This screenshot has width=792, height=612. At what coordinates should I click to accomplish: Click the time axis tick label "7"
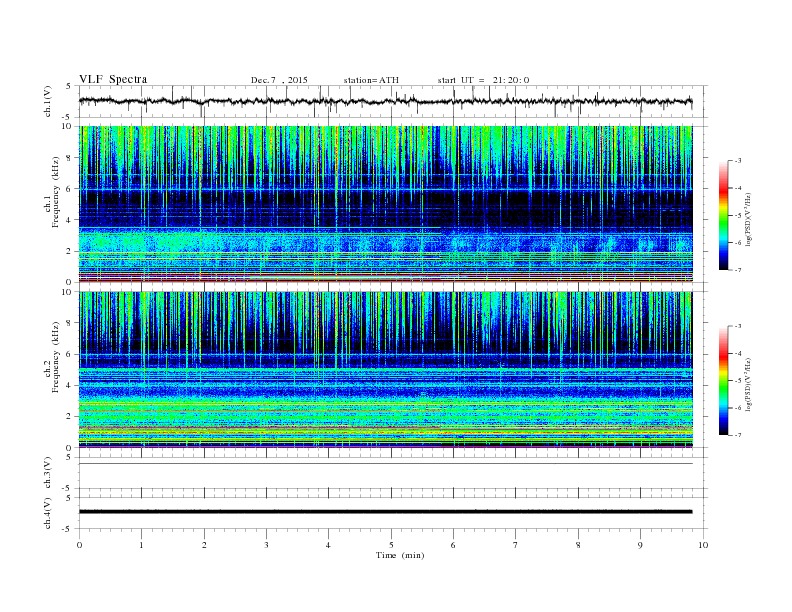tap(516, 545)
